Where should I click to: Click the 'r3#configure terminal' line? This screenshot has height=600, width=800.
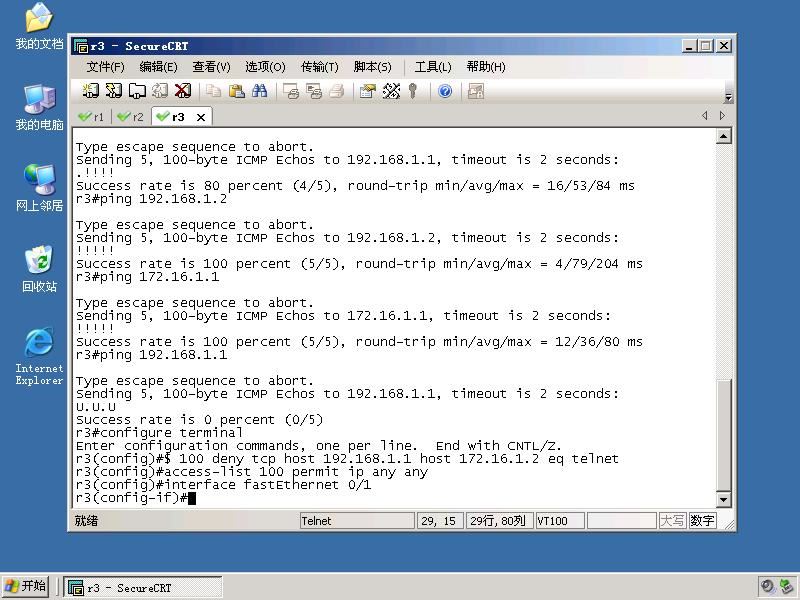click(159, 433)
